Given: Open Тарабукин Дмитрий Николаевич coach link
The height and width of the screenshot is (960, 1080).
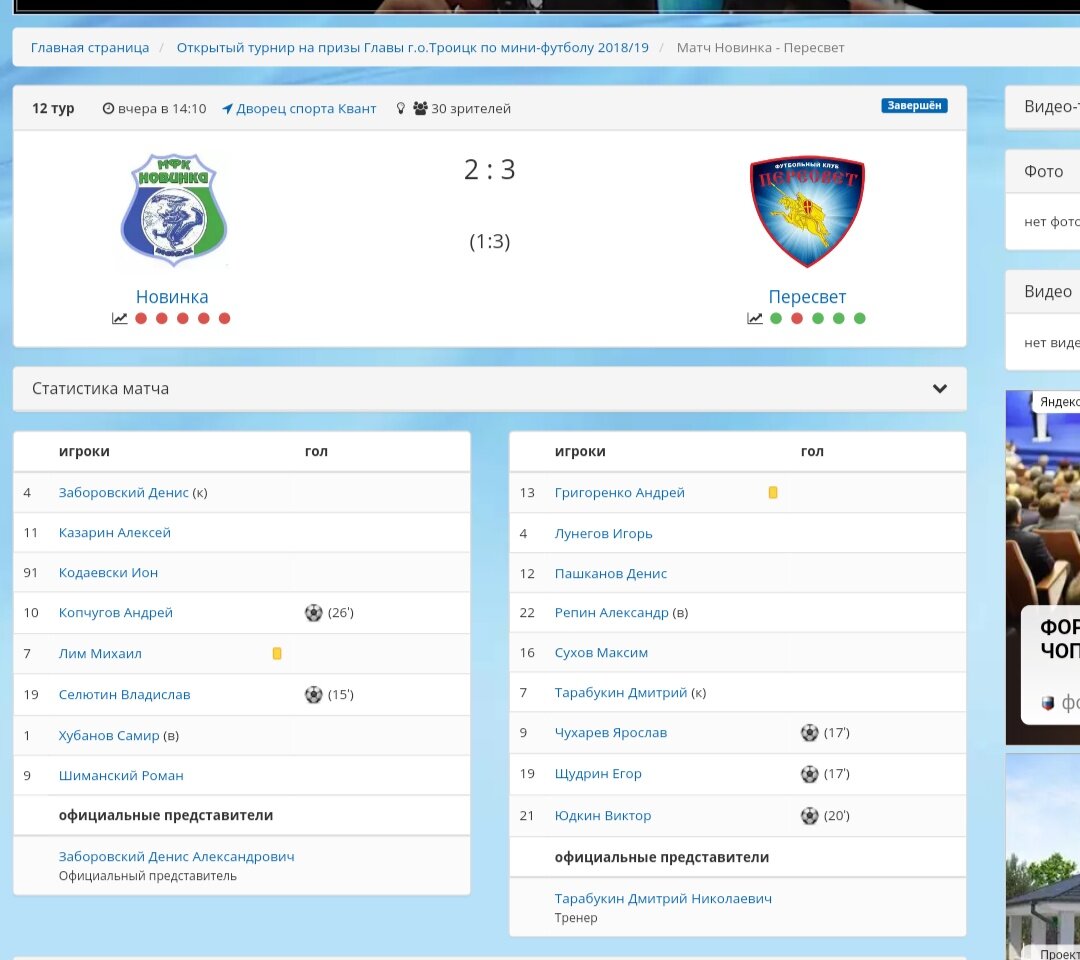Looking at the screenshot, I should [663, 899].
